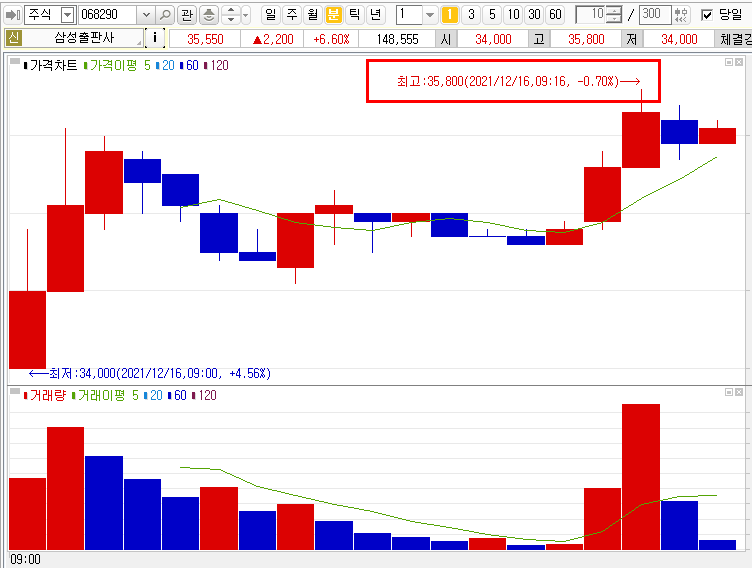Open the 주식 market type dropdown
The width and height of the screenshot is (752, 568).
[68, 15]
